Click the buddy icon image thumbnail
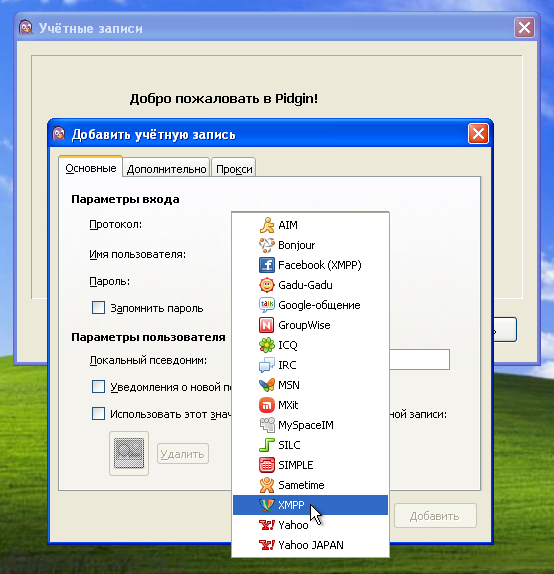 [129, 453]
